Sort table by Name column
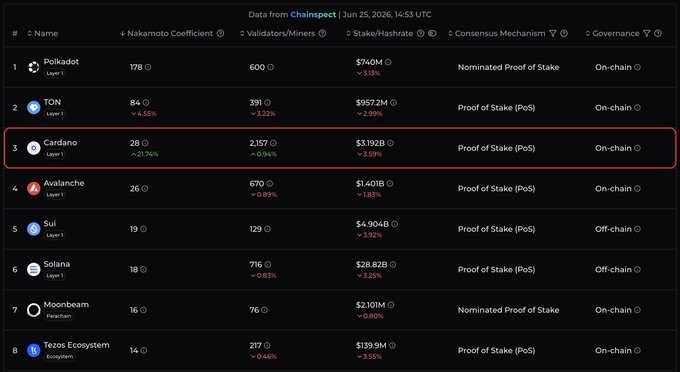 click(x=42, y=33)
